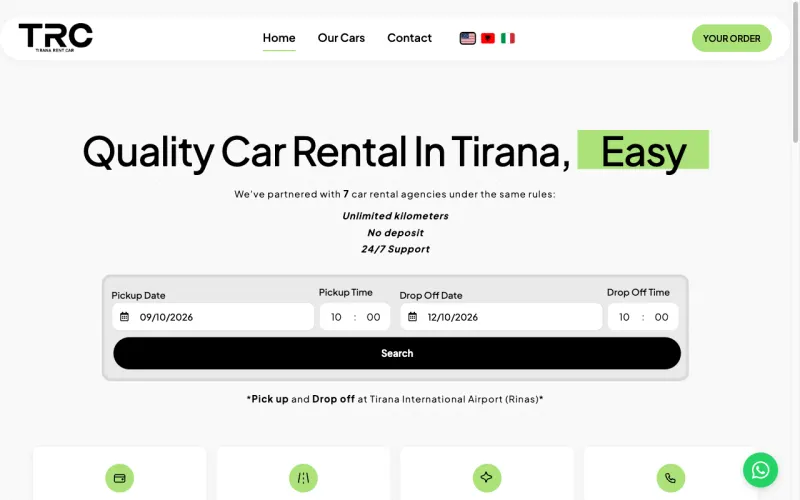Click the calendar icon in Pickup Date
Screen dimensions: 800x500
coord(124,317)
